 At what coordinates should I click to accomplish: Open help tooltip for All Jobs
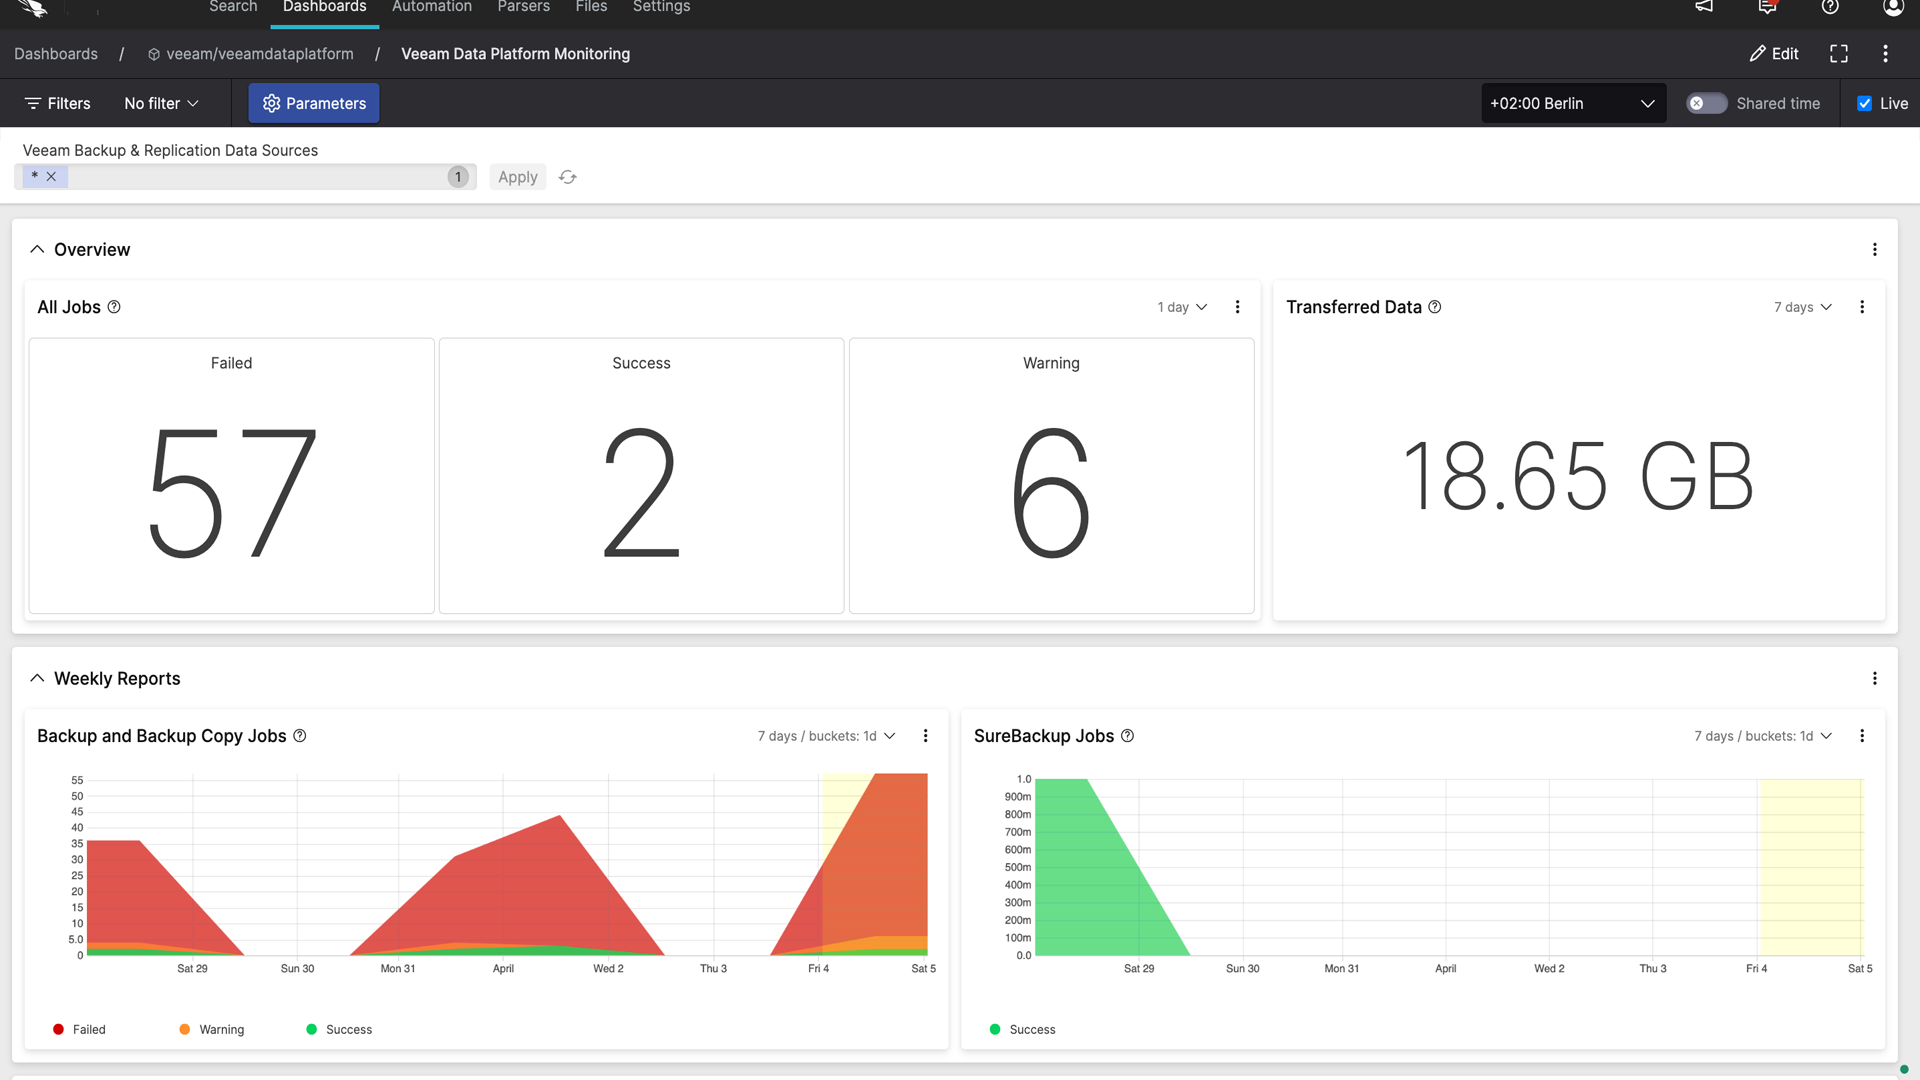tap(114, 307)
